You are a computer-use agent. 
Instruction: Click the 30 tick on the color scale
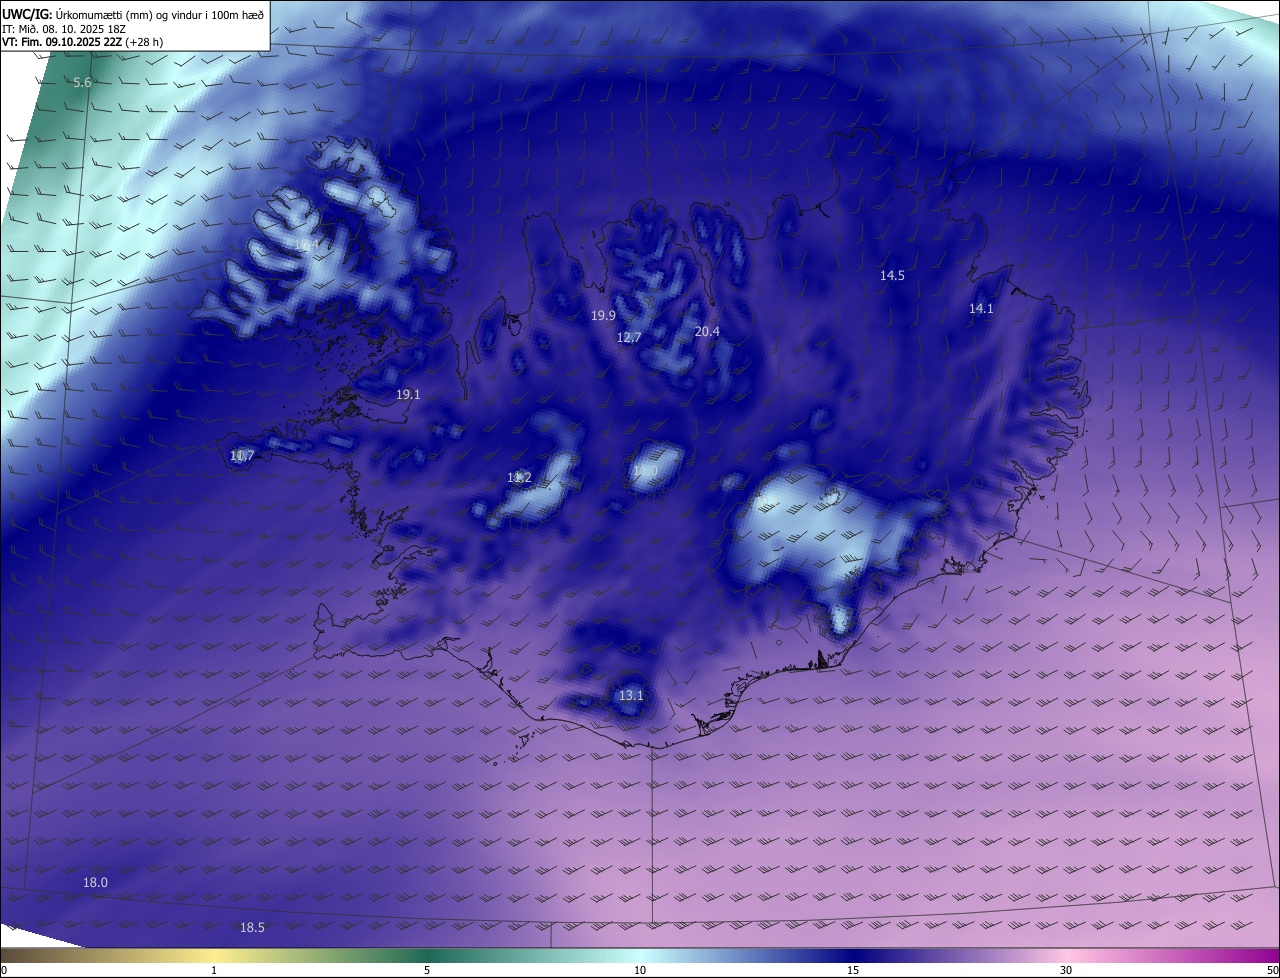pos(1066,970)
